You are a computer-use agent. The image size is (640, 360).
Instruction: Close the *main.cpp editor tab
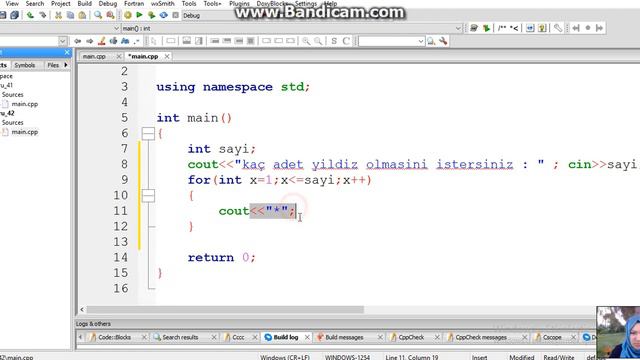167,56
